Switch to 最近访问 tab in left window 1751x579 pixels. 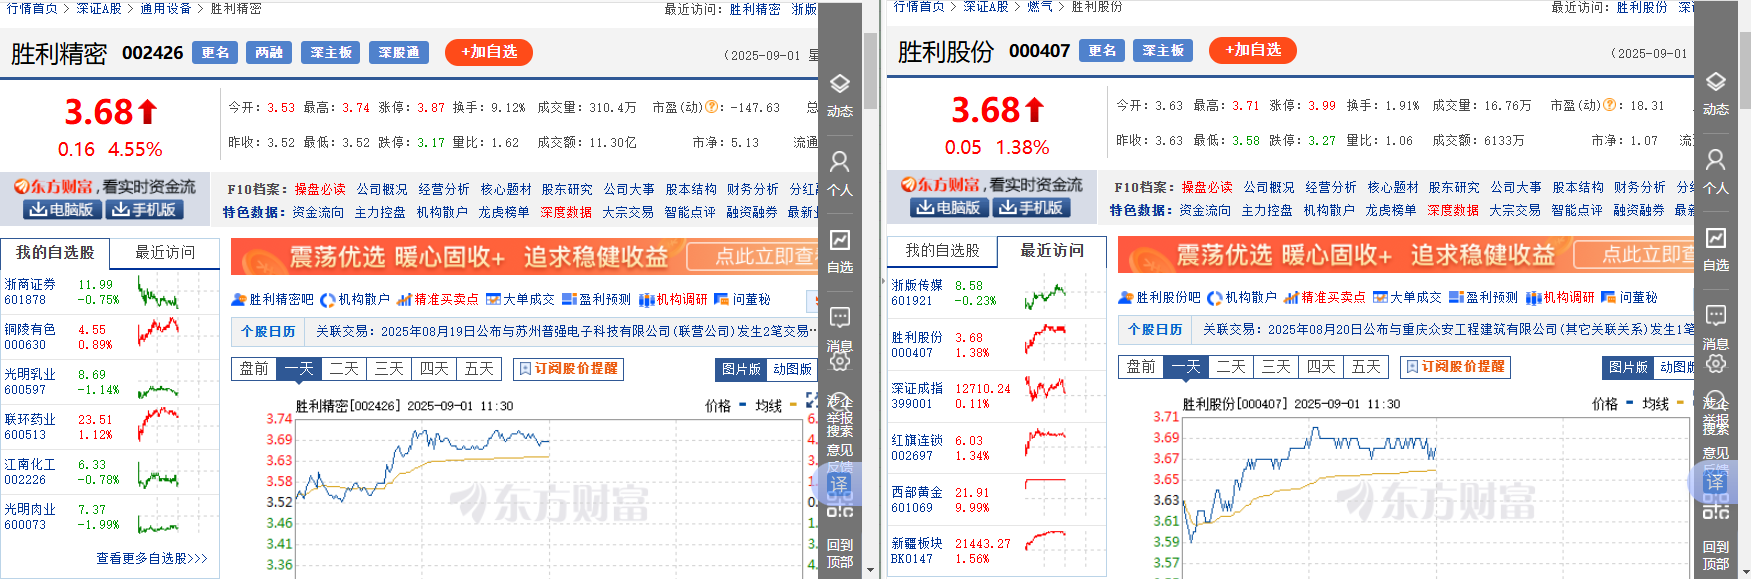(x=165, y=253)
